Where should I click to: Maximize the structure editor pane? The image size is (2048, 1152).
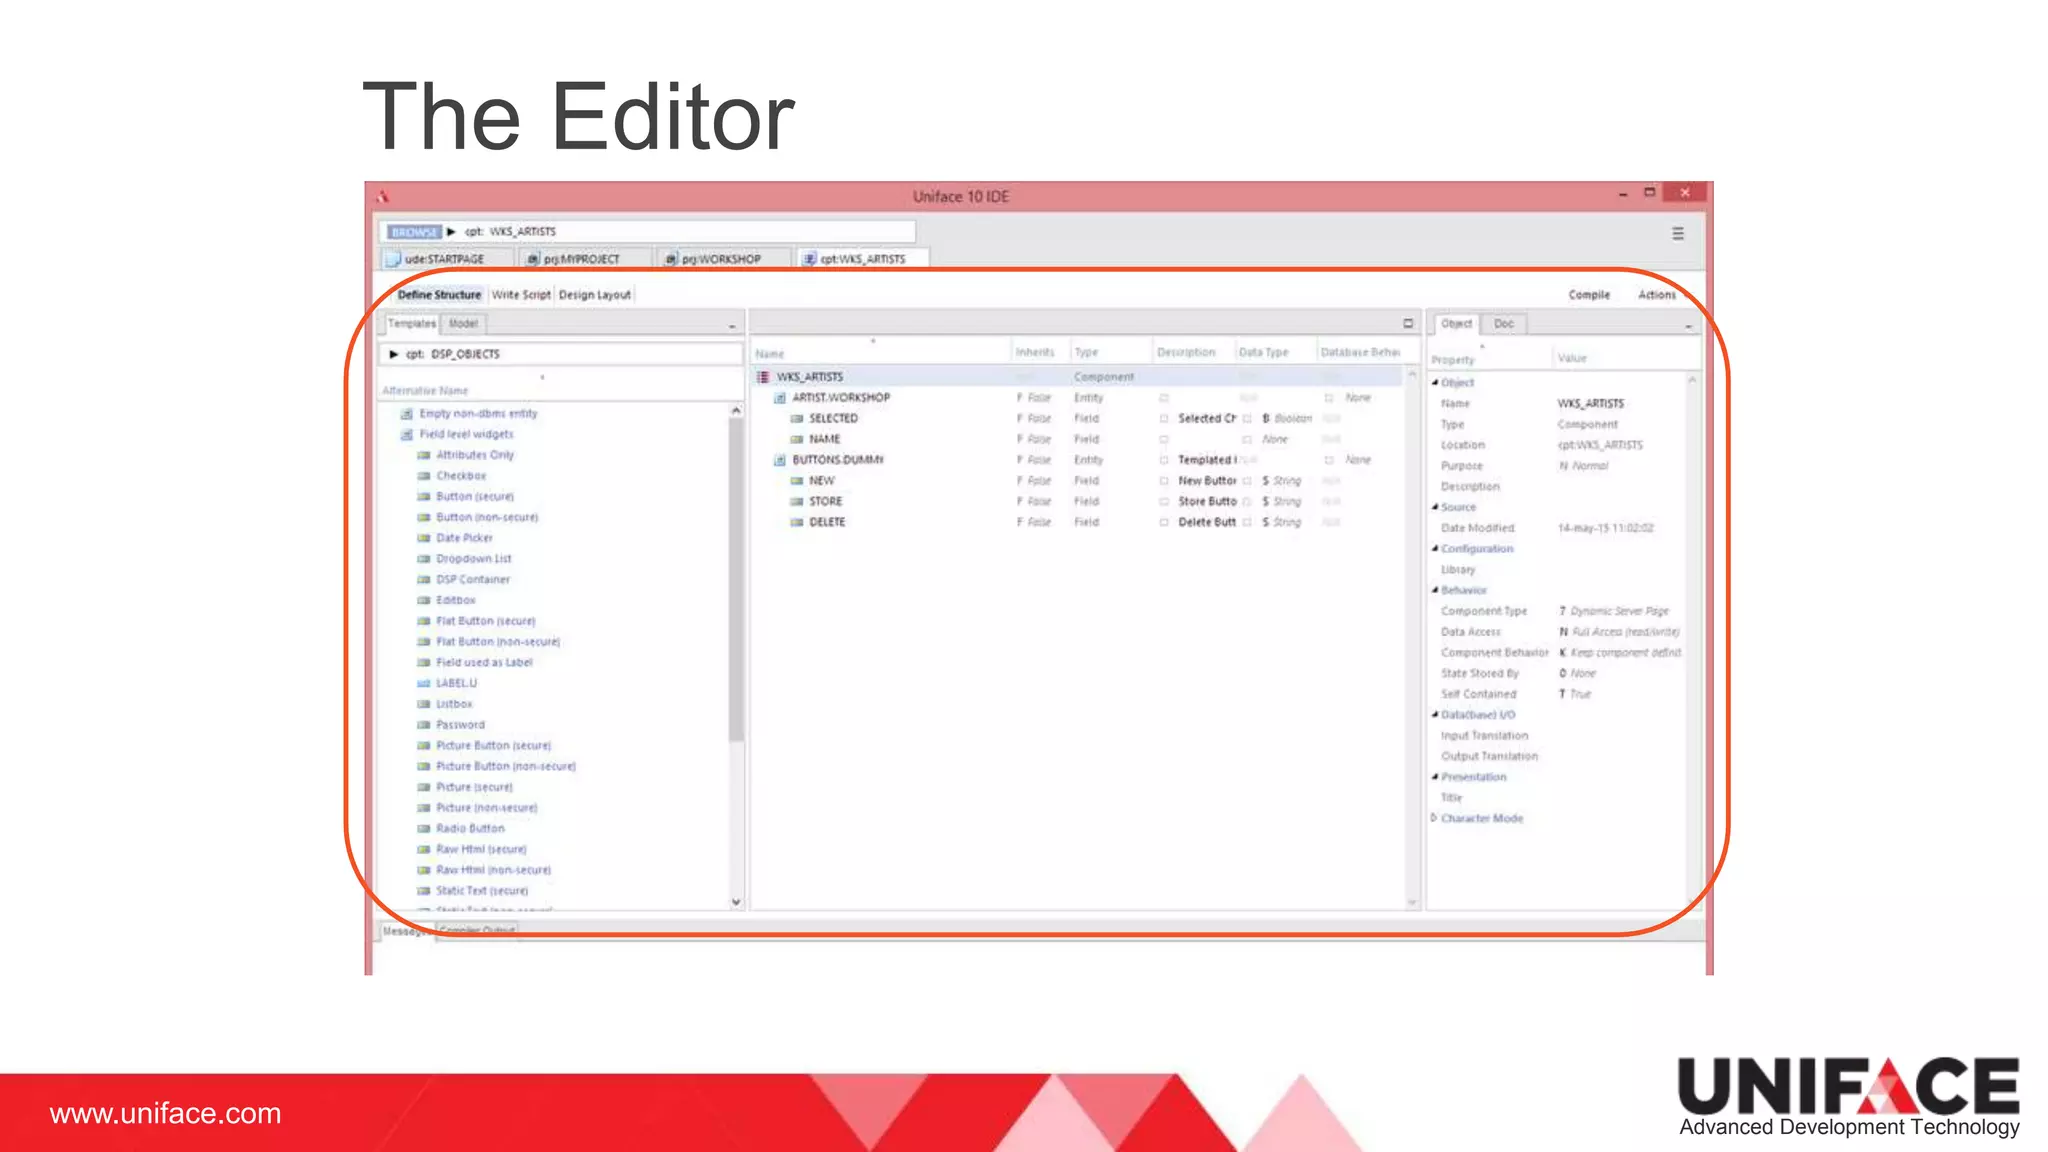coord(1408,324)
